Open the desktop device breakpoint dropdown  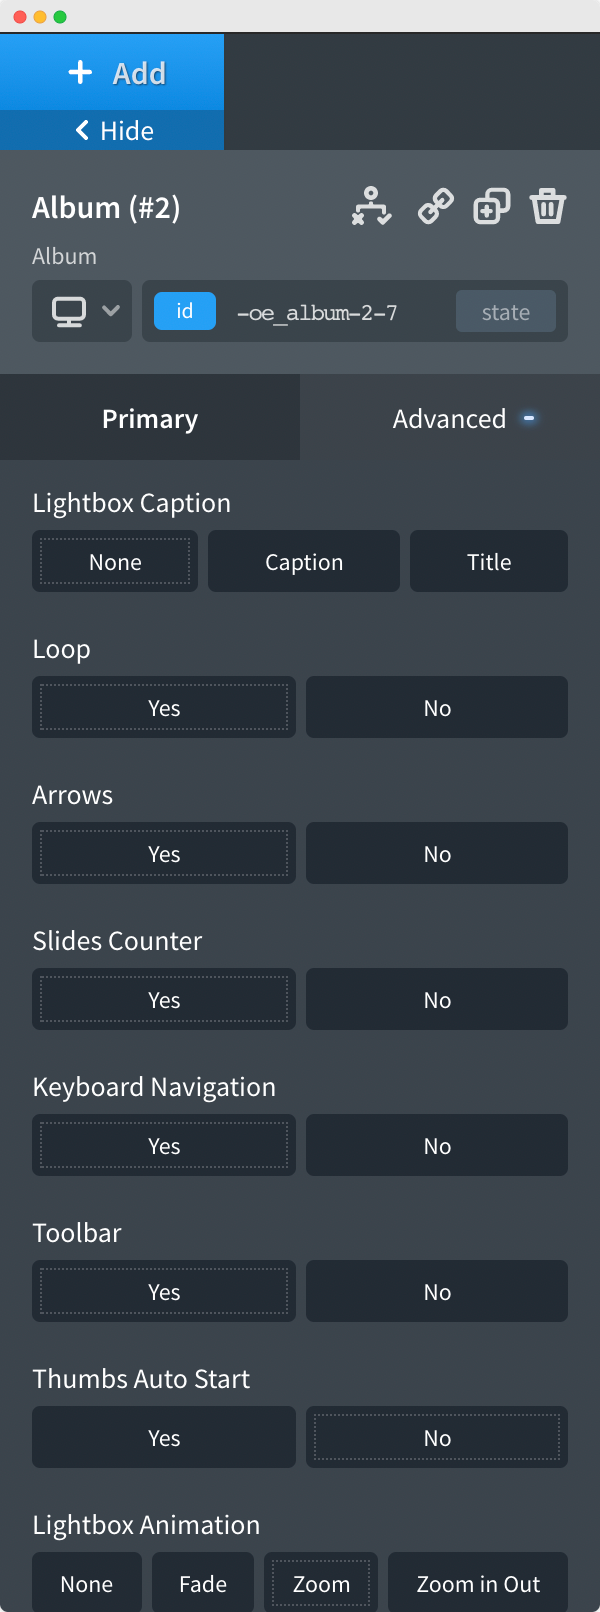[x=82, y=312]
